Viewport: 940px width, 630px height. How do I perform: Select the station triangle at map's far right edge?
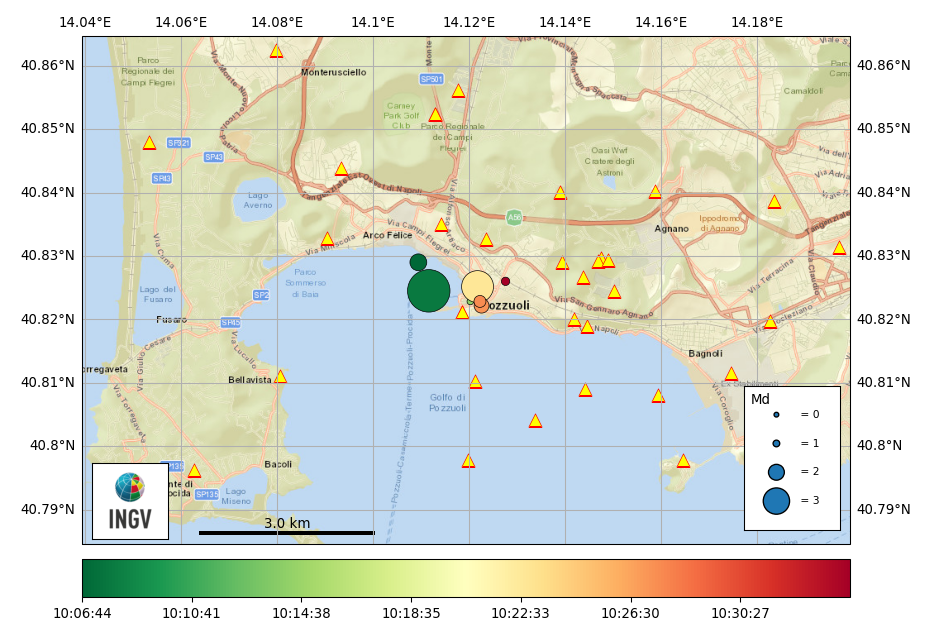click(839, 248)
